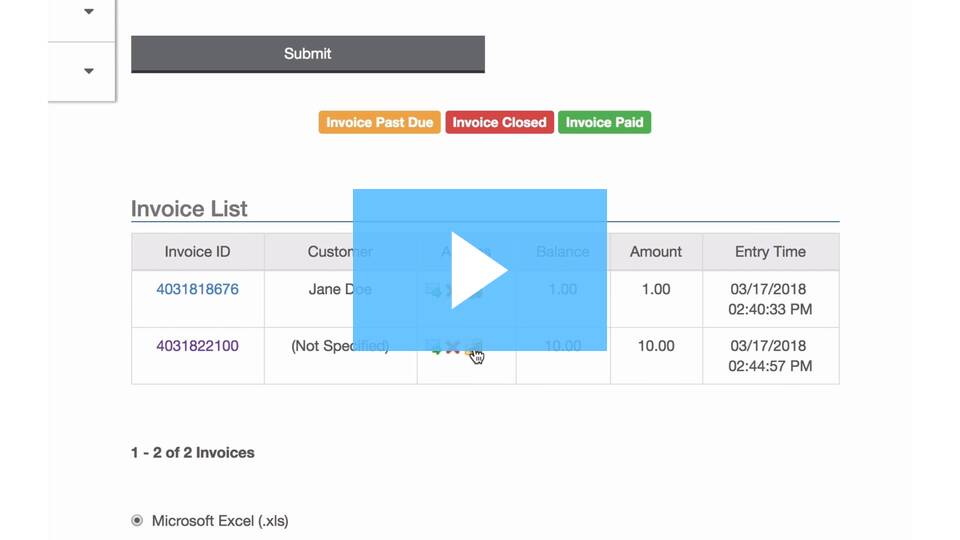Open invoice 4031818676

point(197,289)
